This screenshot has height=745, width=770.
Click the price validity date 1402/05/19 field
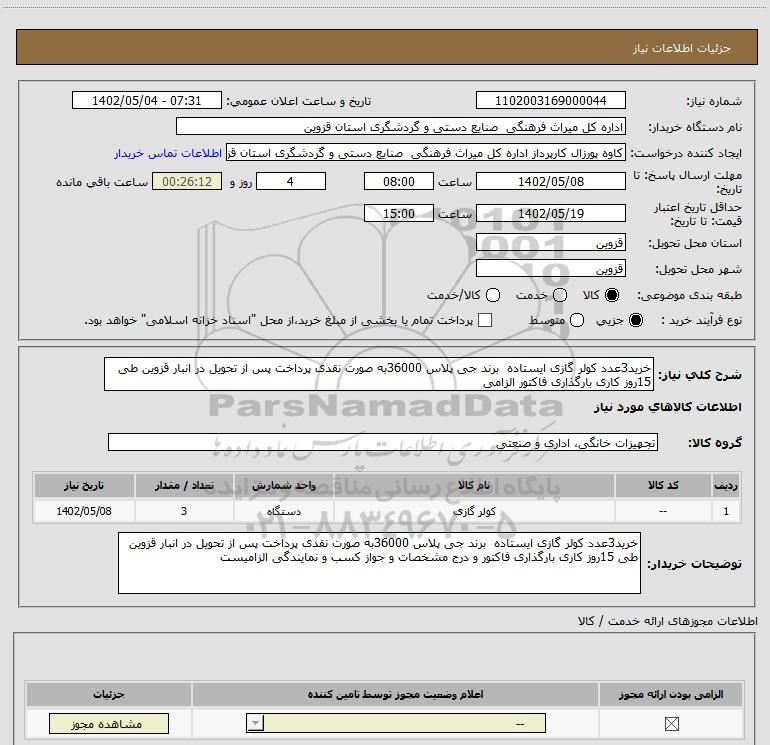tap(550, 213)
